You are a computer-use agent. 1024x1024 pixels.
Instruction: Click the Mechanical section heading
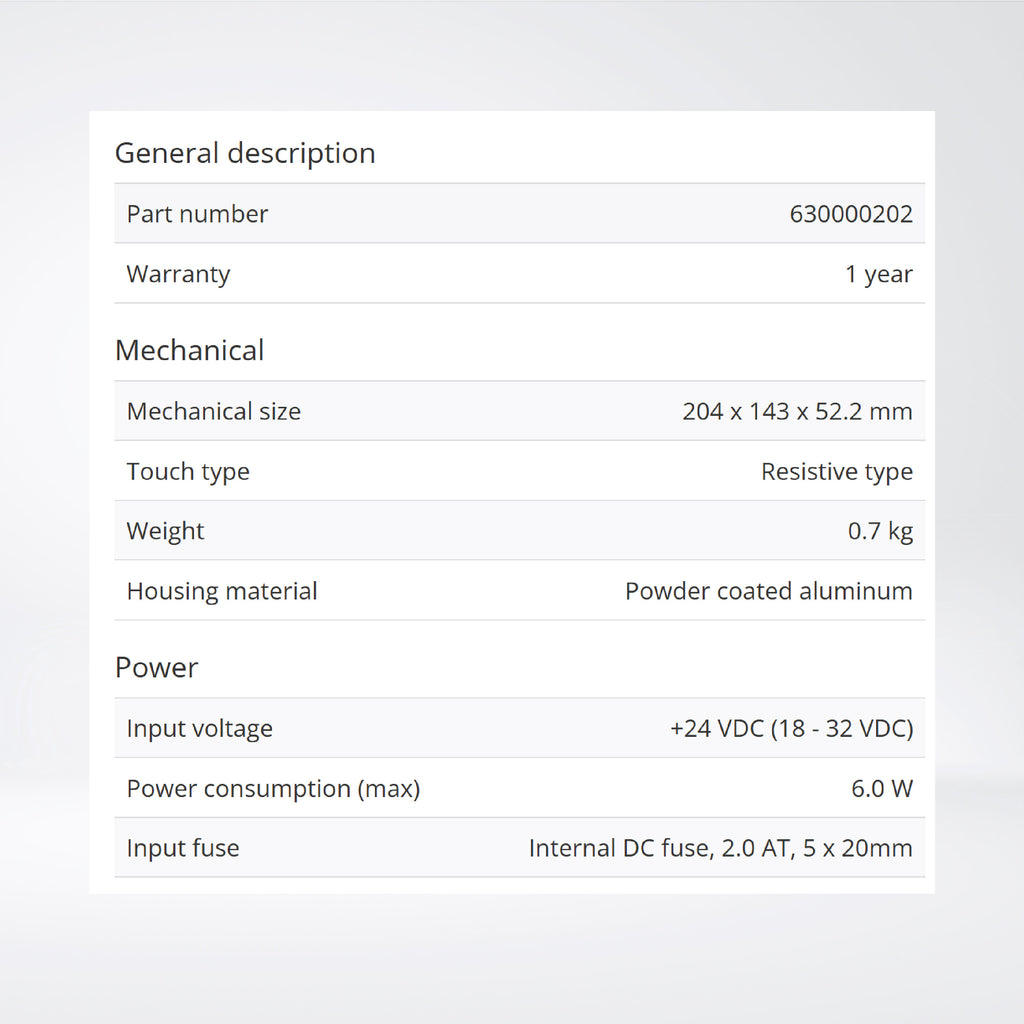point(190,350)
